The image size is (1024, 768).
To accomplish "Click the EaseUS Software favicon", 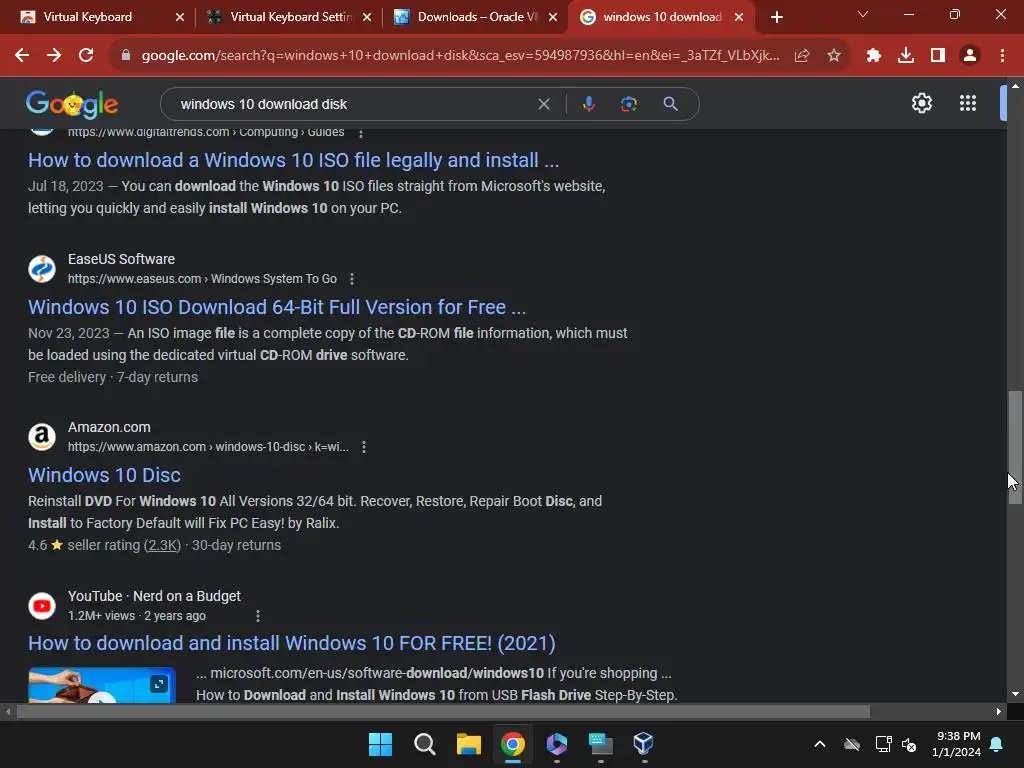I will point(42,269).
